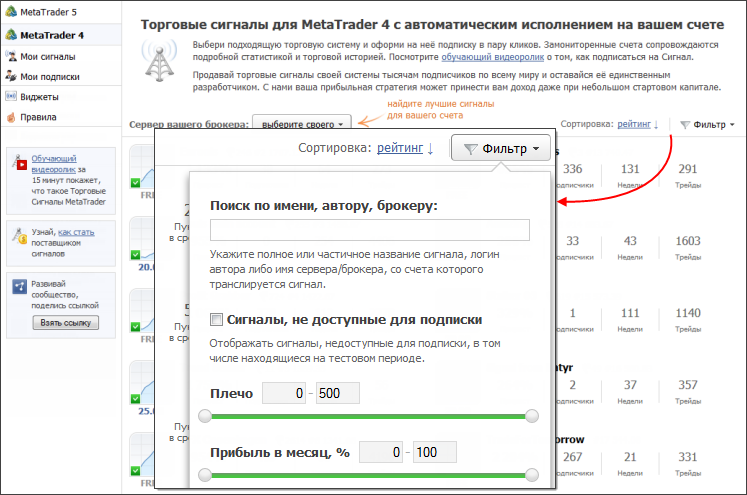747x495 pixels.
Task: Click right handle of Прибыль в месяц slider
Action: pyautogui.click(x=532, y=475)
